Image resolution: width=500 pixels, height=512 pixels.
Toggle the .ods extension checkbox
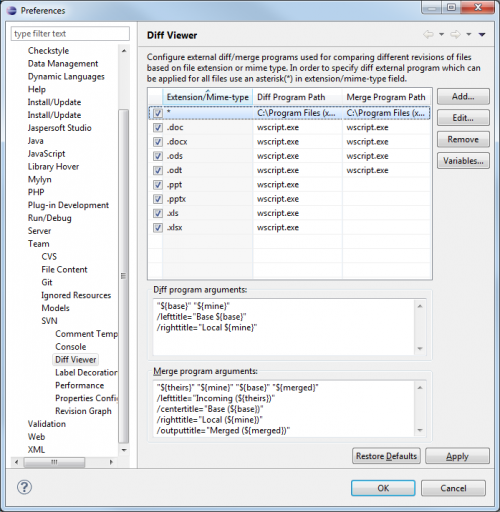click(157, 156)
